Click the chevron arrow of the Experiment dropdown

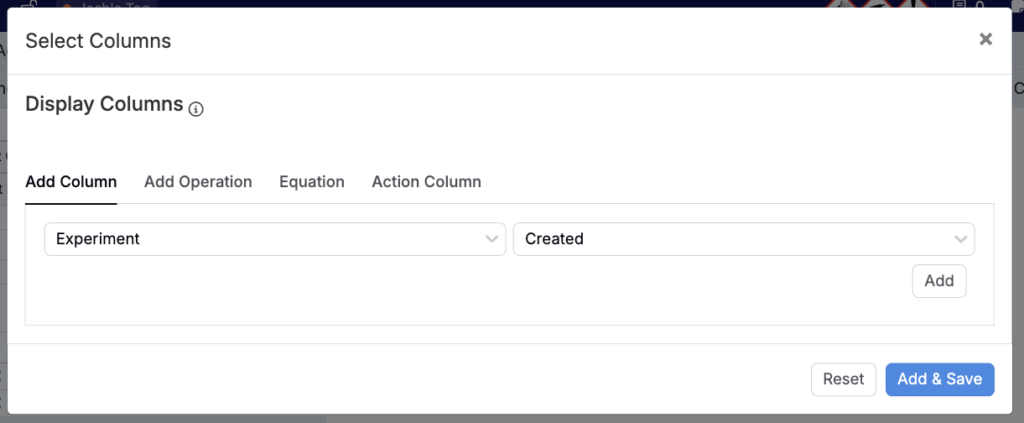pyautogui.click(x=491, y=239)
